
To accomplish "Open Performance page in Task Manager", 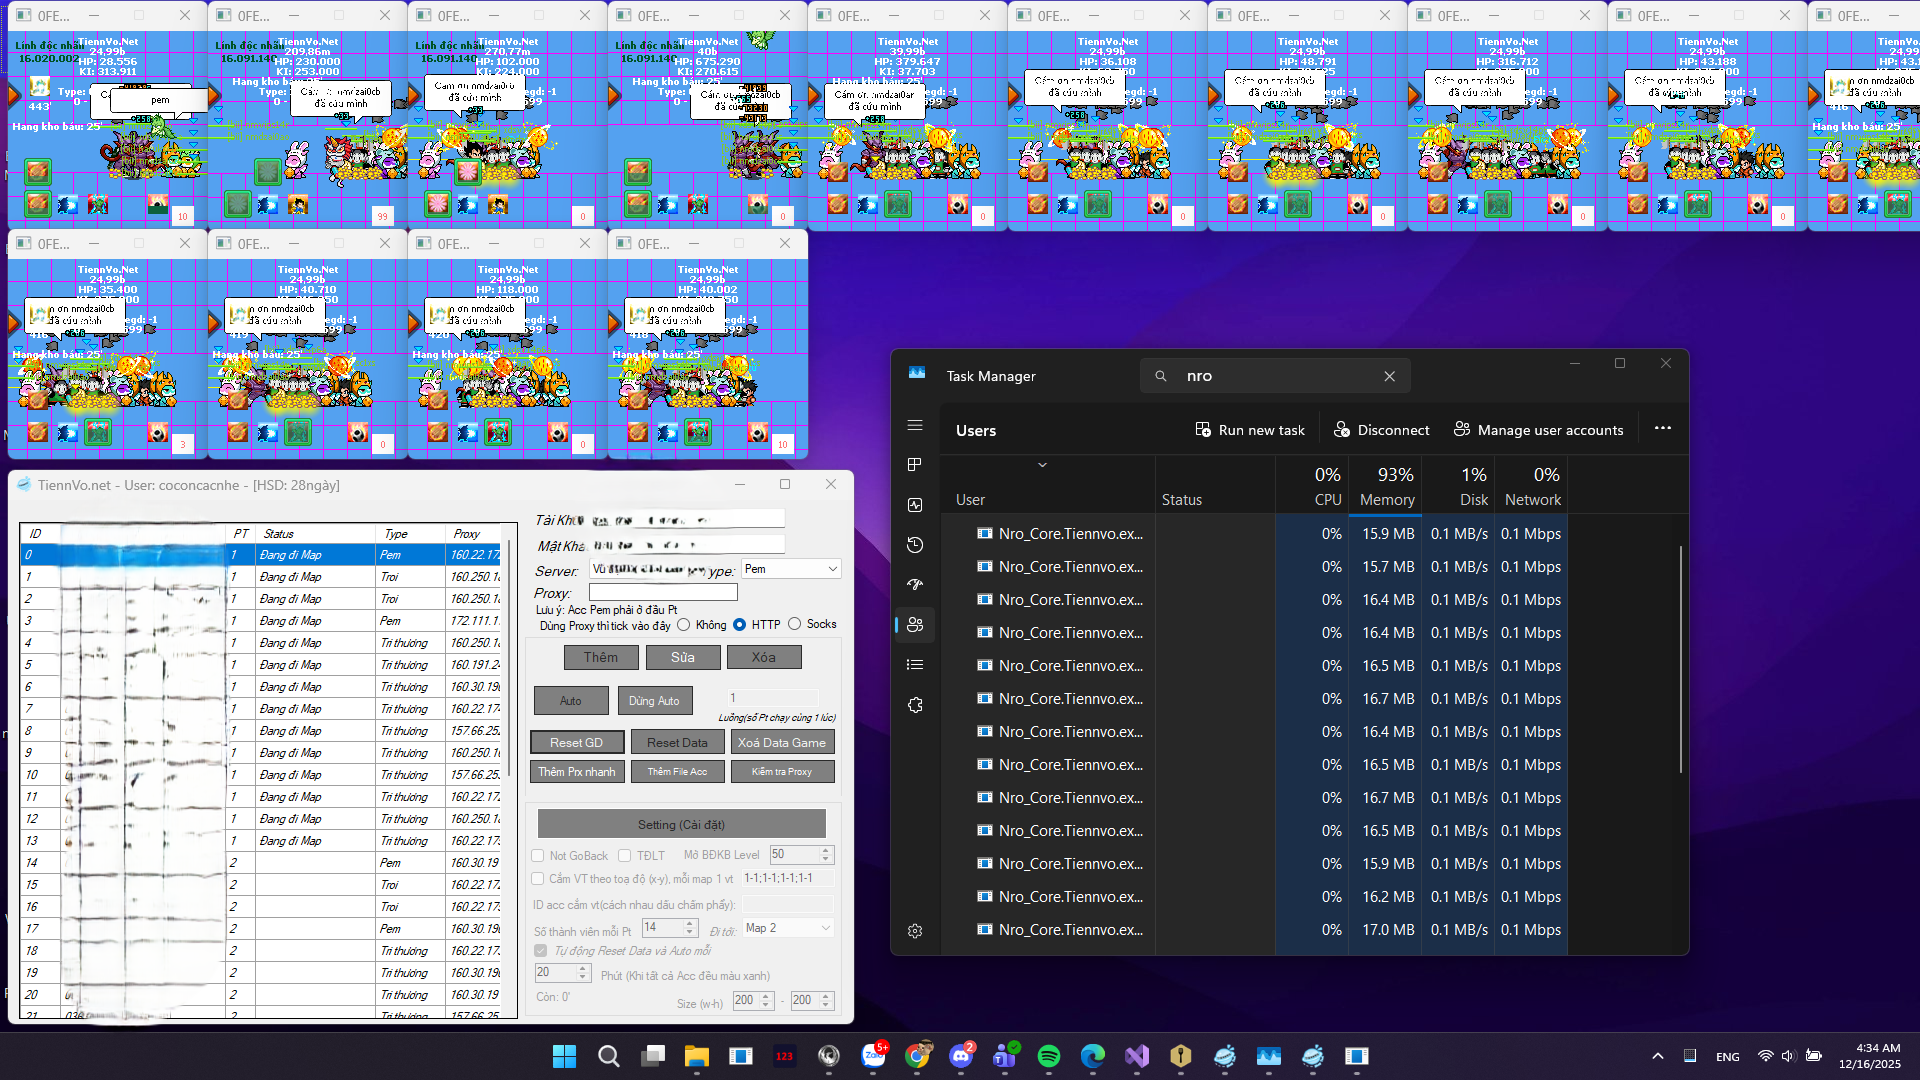I will tap(914, 505).
